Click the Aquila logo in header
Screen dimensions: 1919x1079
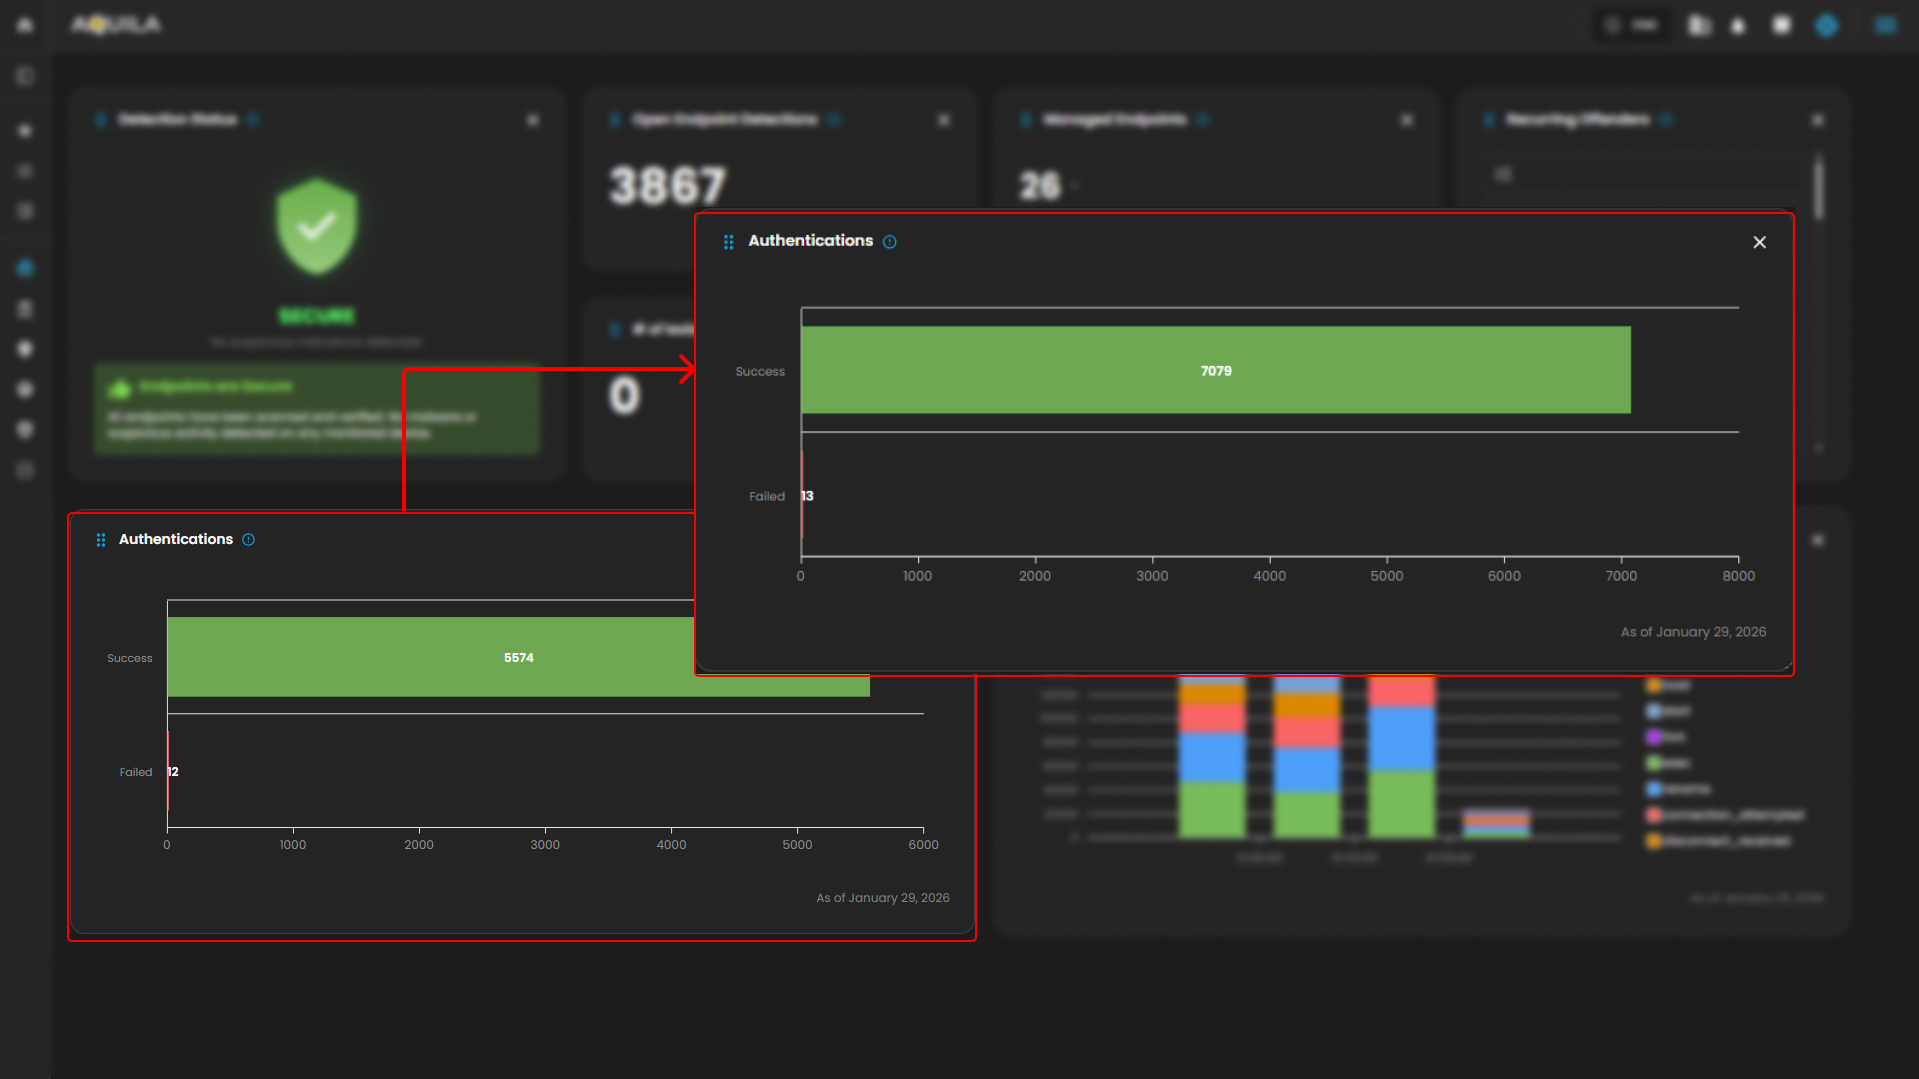pos(116,25)
